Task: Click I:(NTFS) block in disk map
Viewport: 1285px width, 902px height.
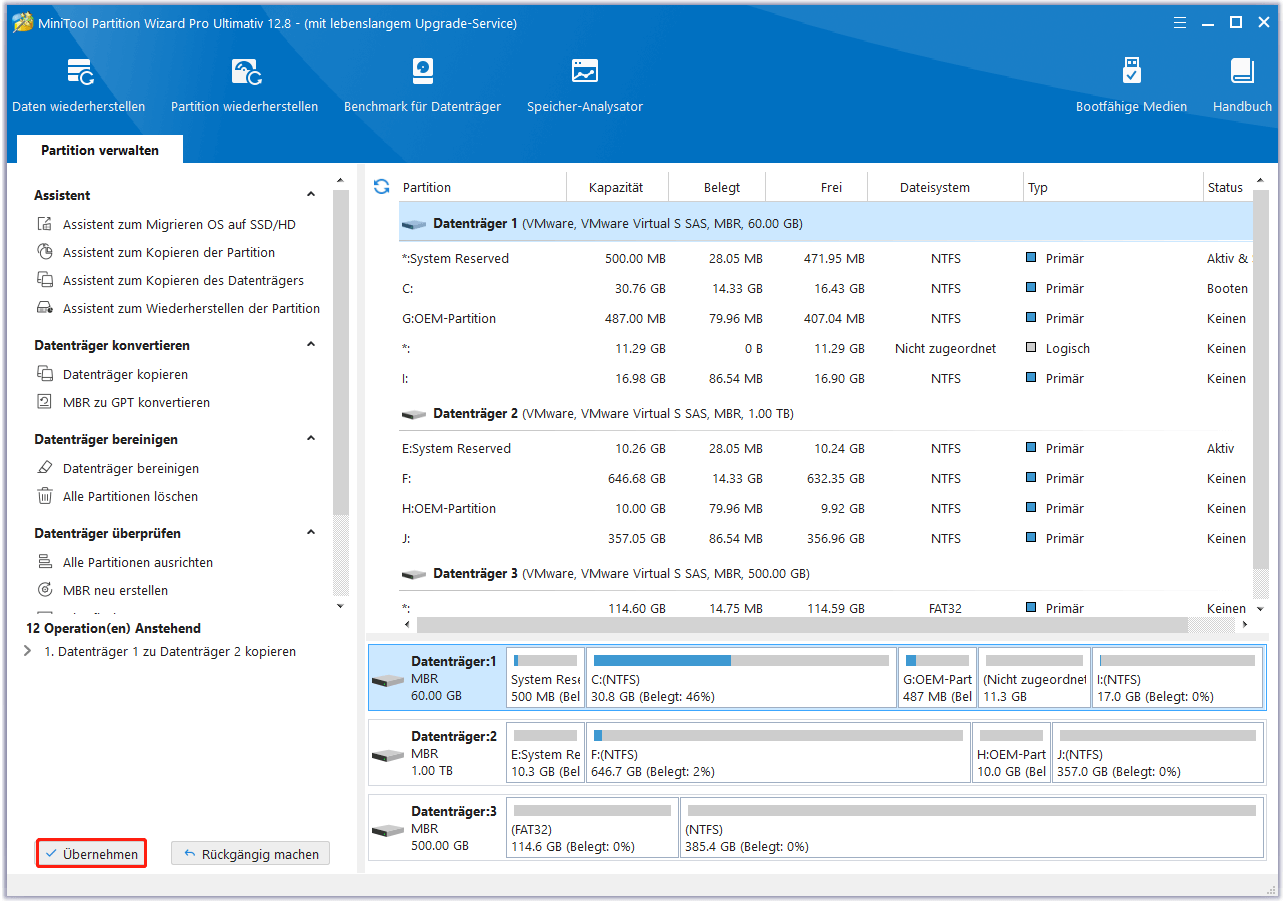Action: point(1177,677)
